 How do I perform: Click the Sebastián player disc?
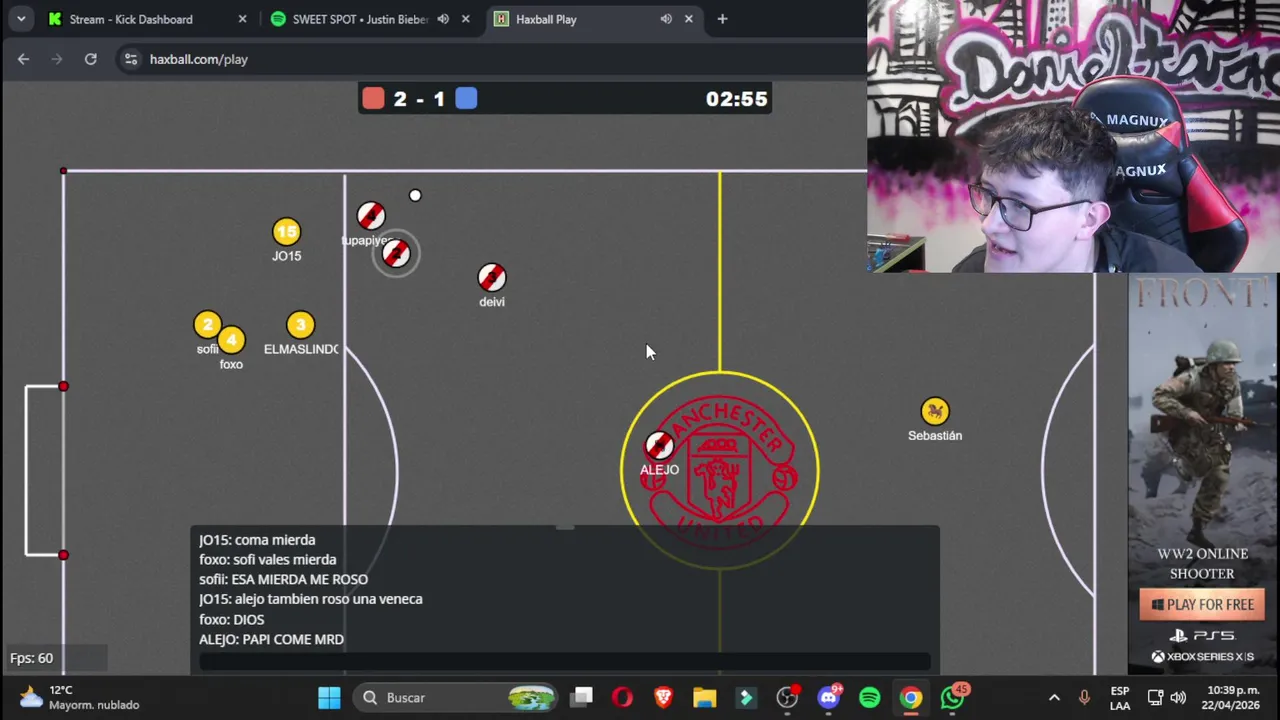click(x=935, y=411)
